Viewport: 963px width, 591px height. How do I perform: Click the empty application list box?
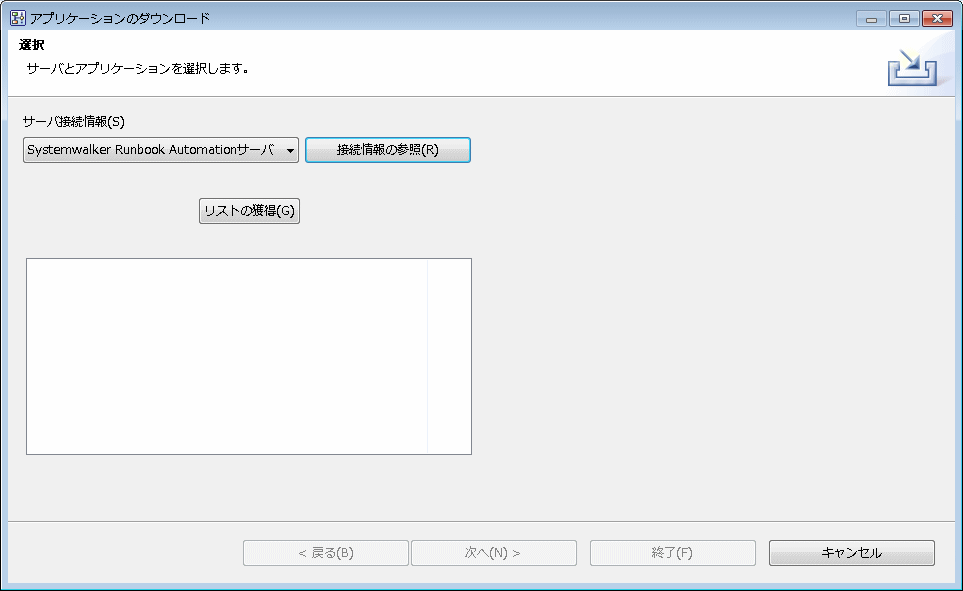(x=249, y=356)
